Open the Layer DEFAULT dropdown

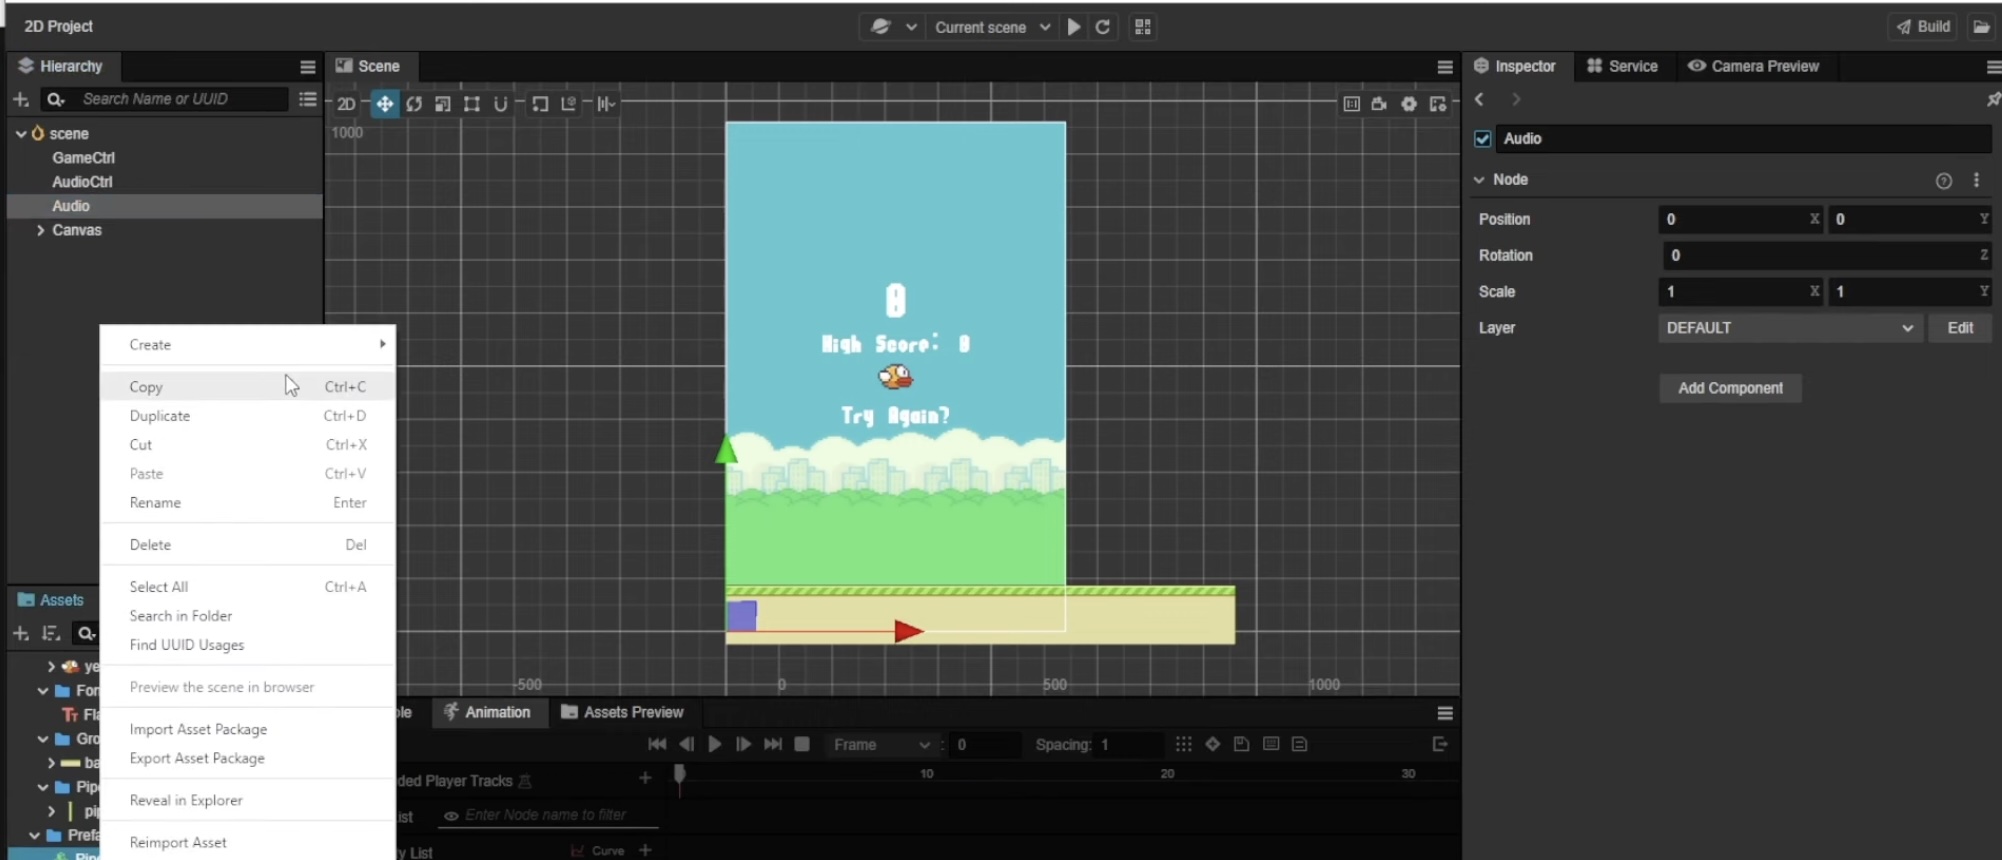(x=1789, y=328)
